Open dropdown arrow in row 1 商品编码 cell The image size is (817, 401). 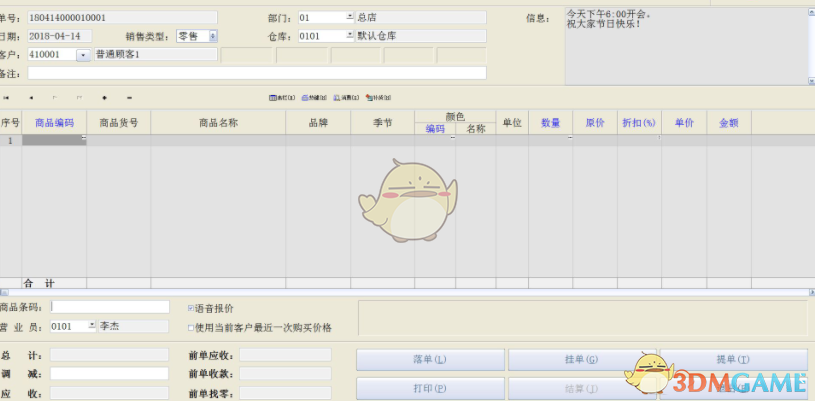pos(83,138)
